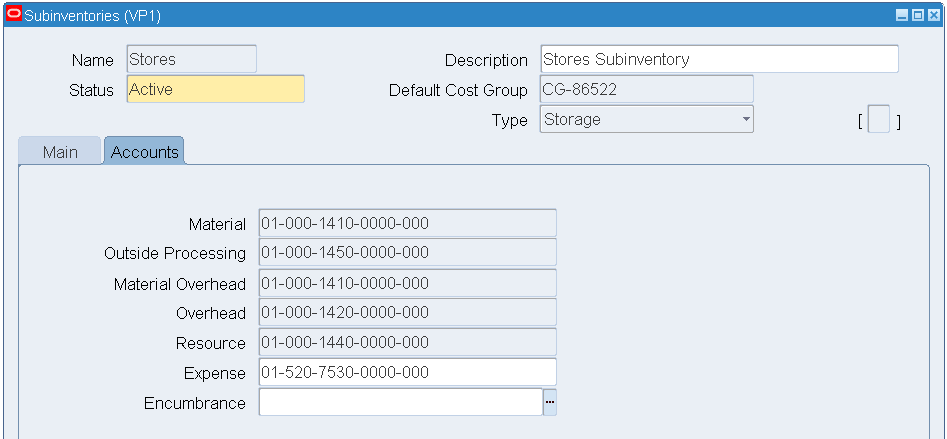
Task: Edit the Description field
Action: (719, 59)
